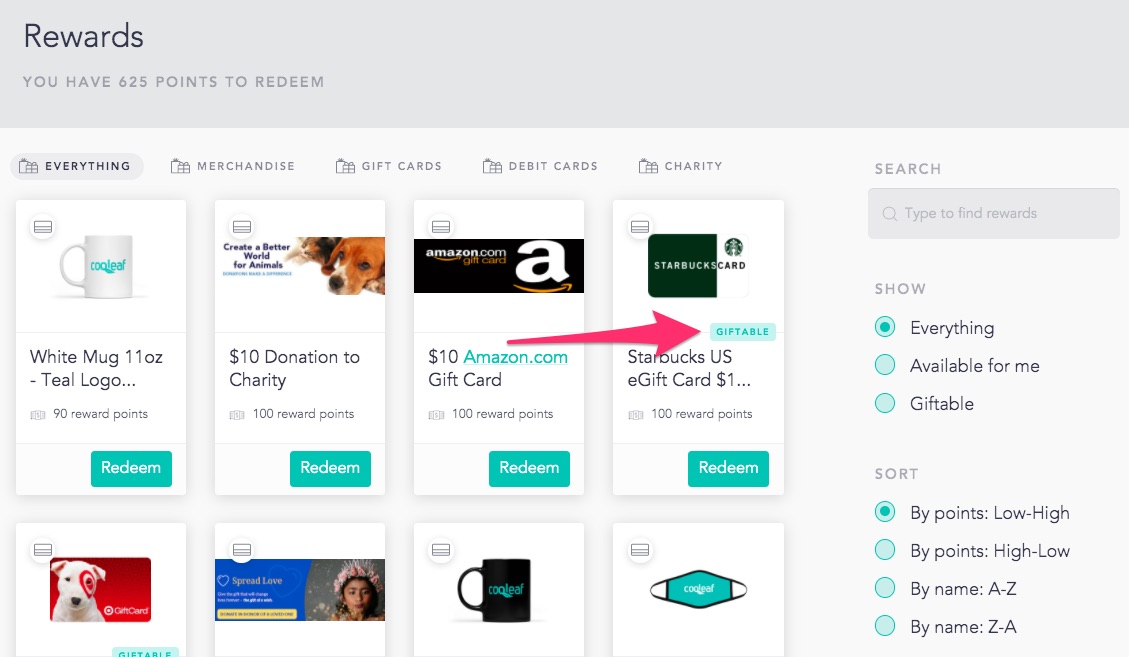The image size is (1129, 657).
Task: Click points icon on Donation to Charity card
Action: [237, 415]
